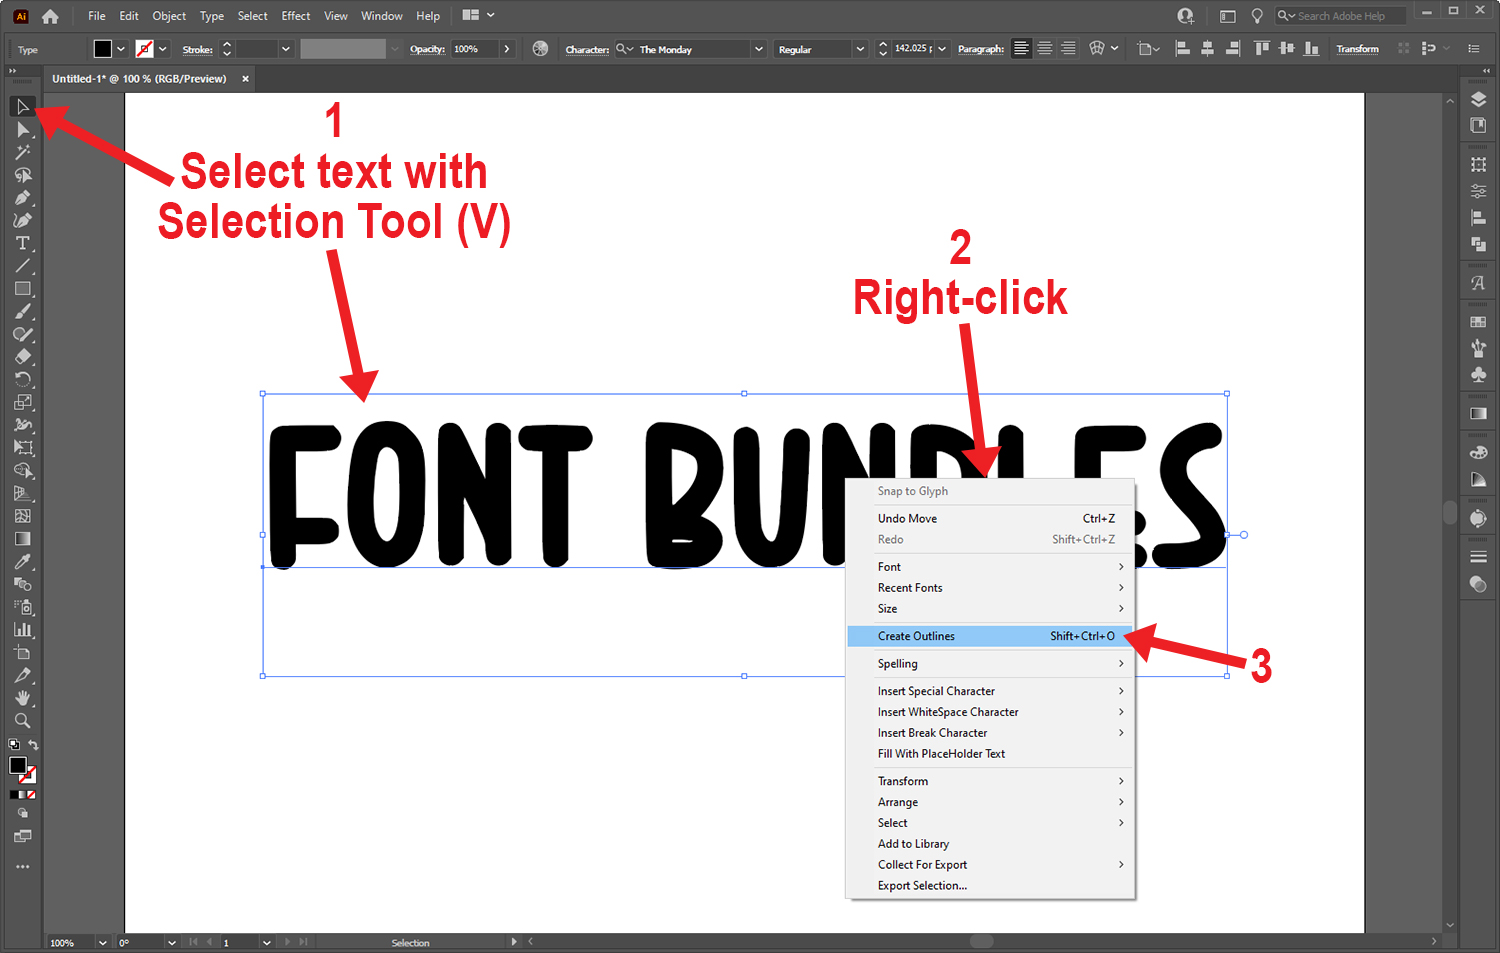
Task: Swap fill and stroke colors
Action: point(33,745)
